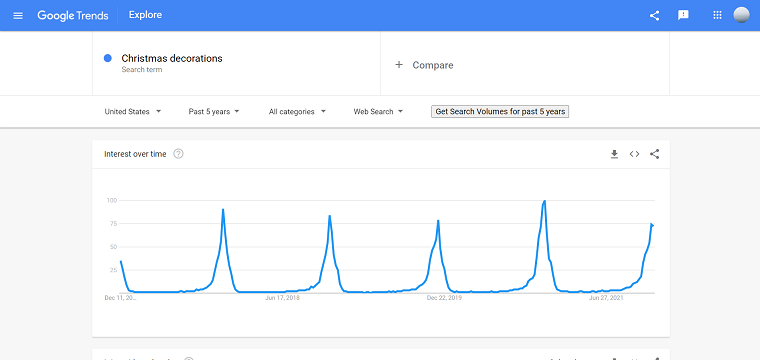This screenshot has height=360, width=760.
Task: Download the Interest over time CSV
Action: 614,154
